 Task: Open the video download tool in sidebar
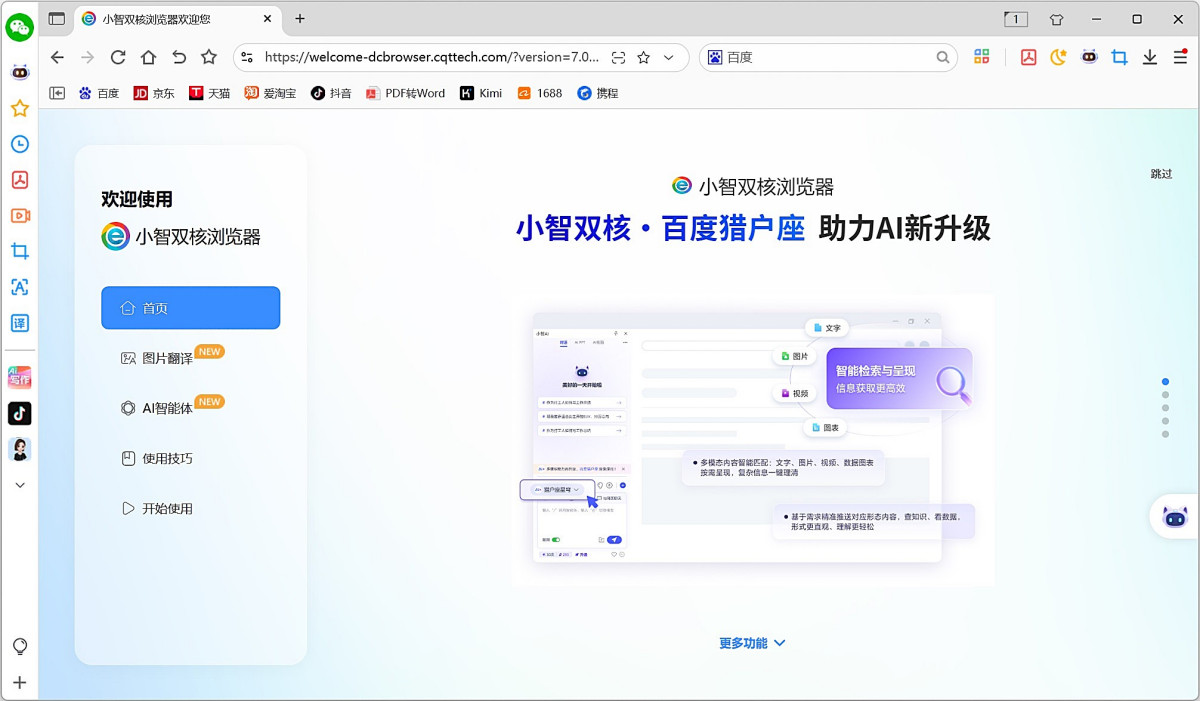[x=19, y=215]
